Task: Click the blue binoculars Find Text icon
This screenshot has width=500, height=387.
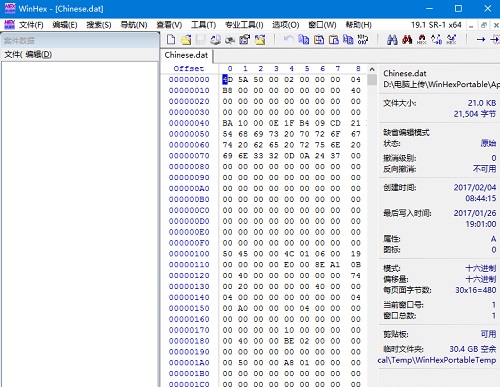Action: point(392,40)
